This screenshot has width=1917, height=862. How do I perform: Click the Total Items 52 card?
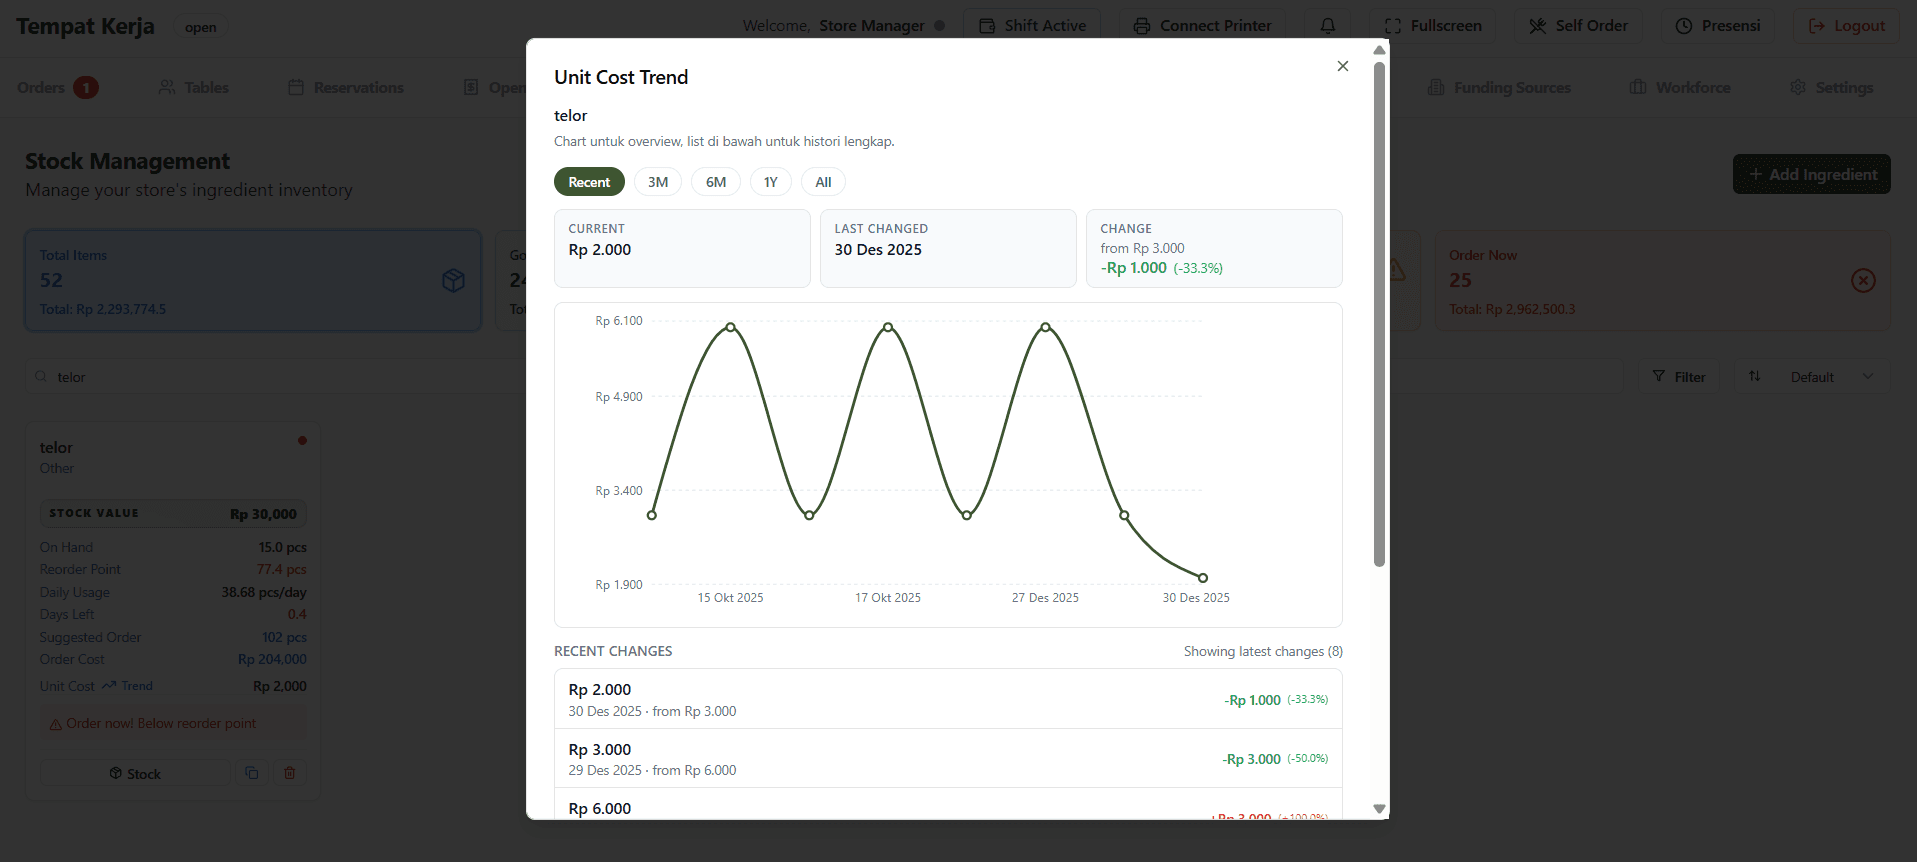coord(253,281)
